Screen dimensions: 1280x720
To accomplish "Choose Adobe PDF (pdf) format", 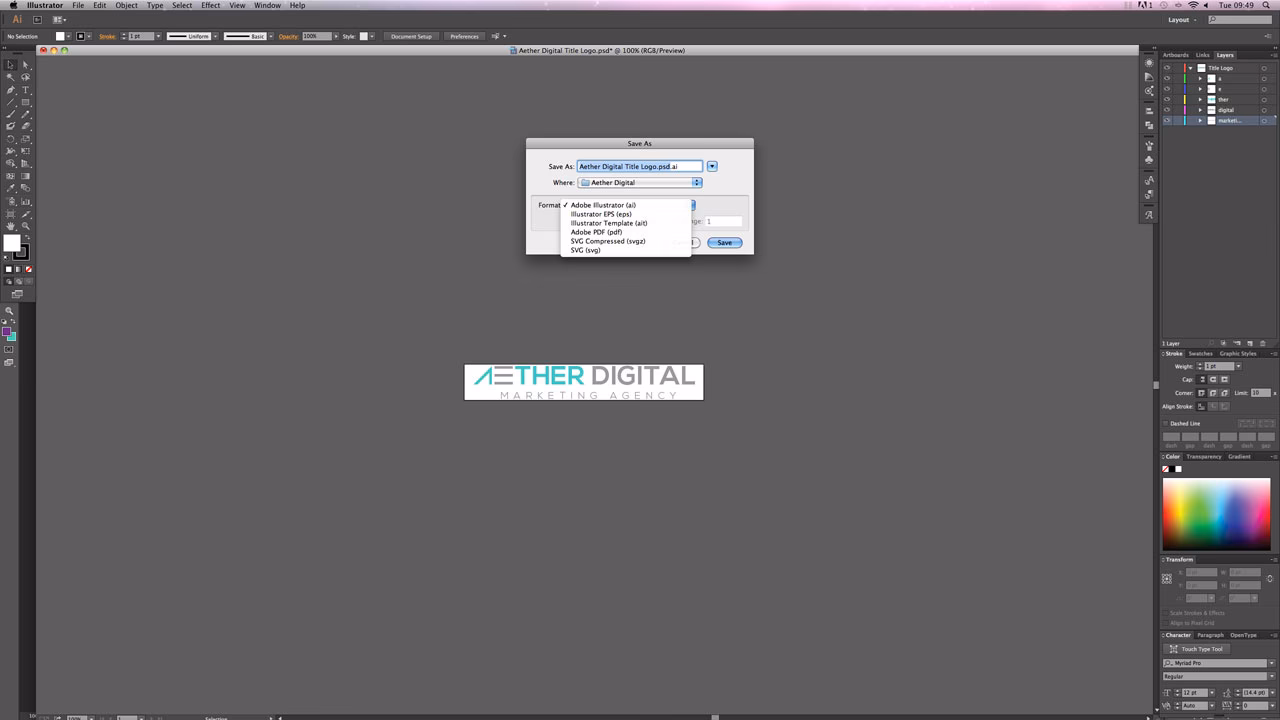I will click(x=596, y=232).
